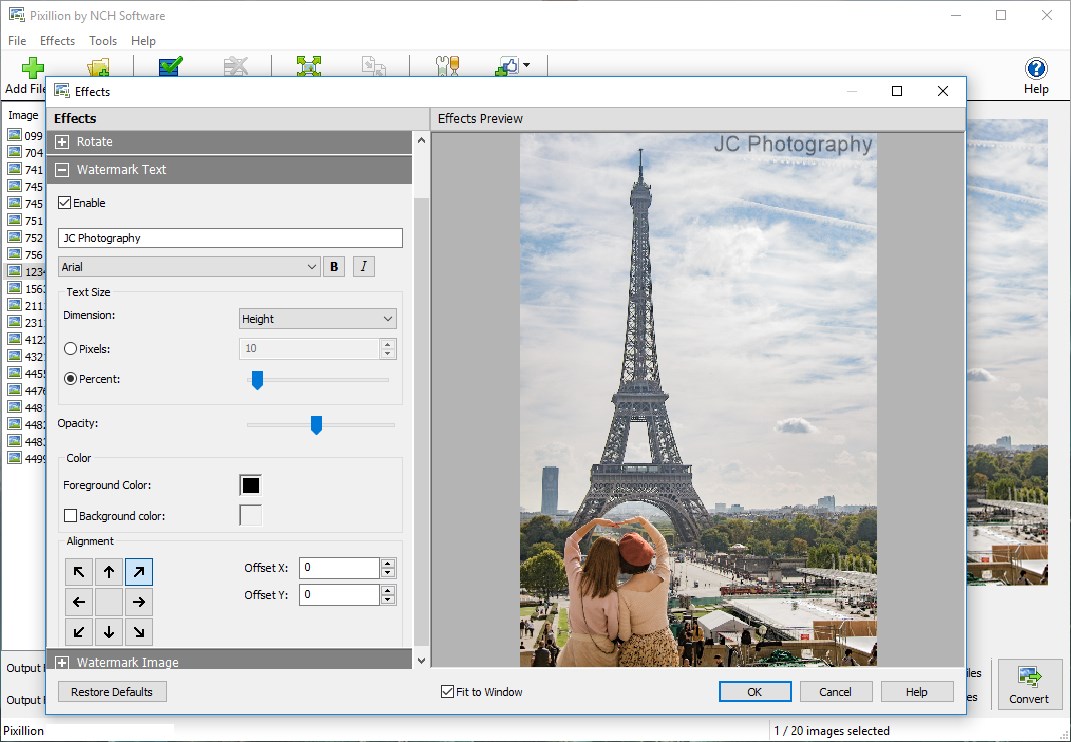
Task: Click the Restore Defaults button
Action: pyautogui.click(x=111, y=691)
